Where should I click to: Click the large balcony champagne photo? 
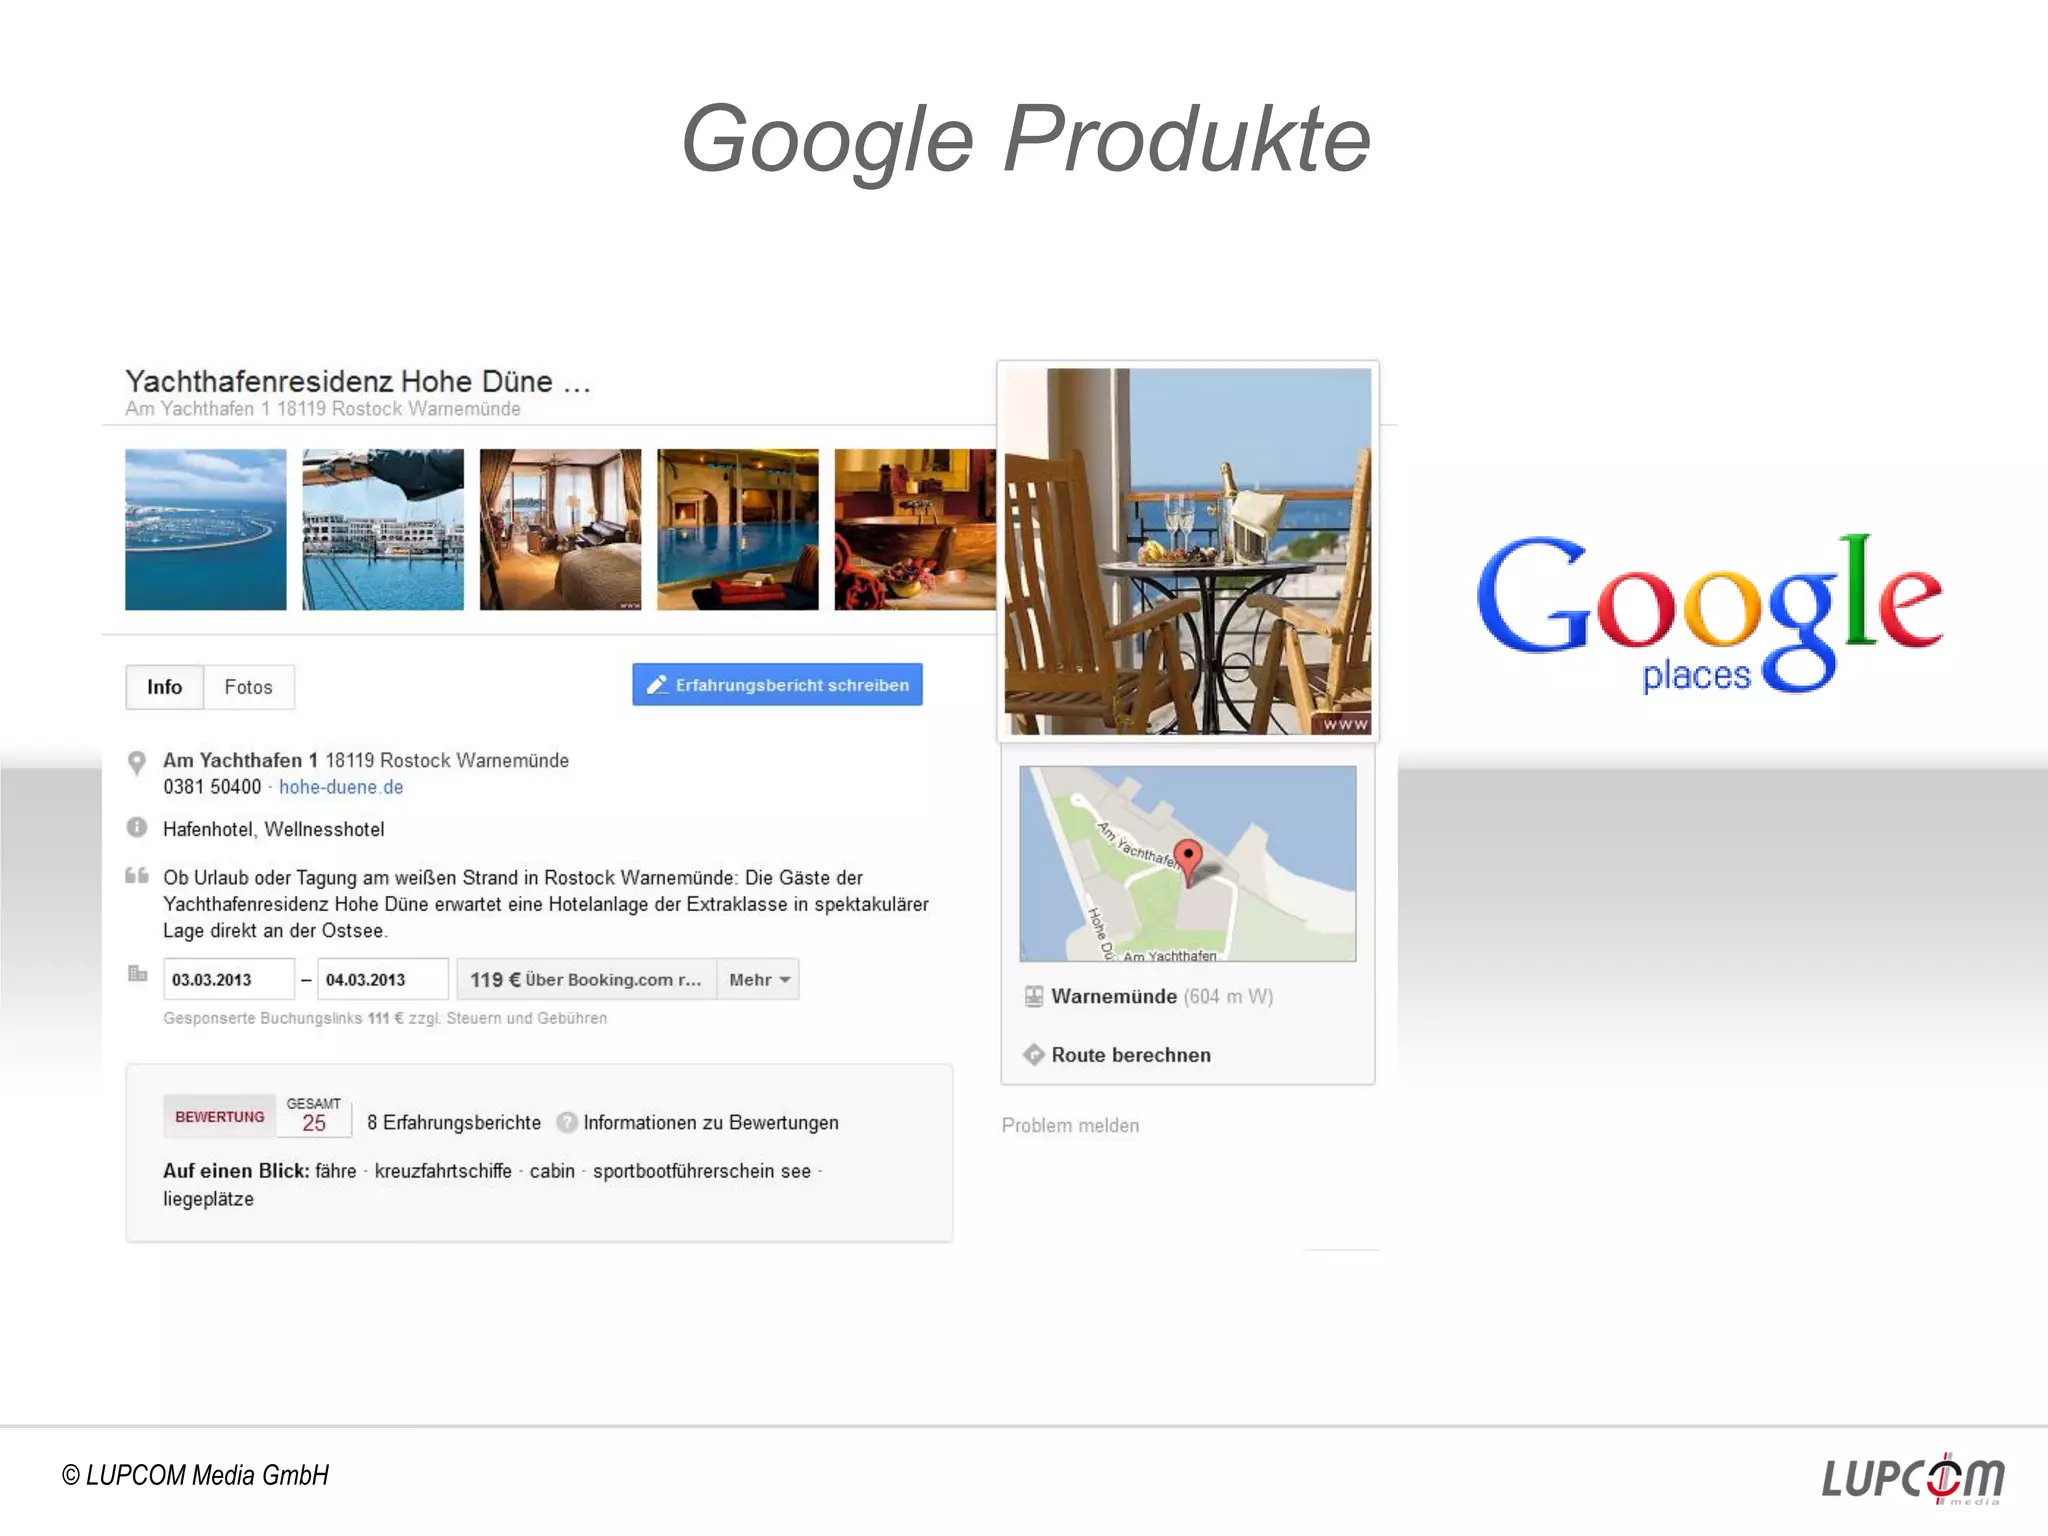[x=1188, y=551]
